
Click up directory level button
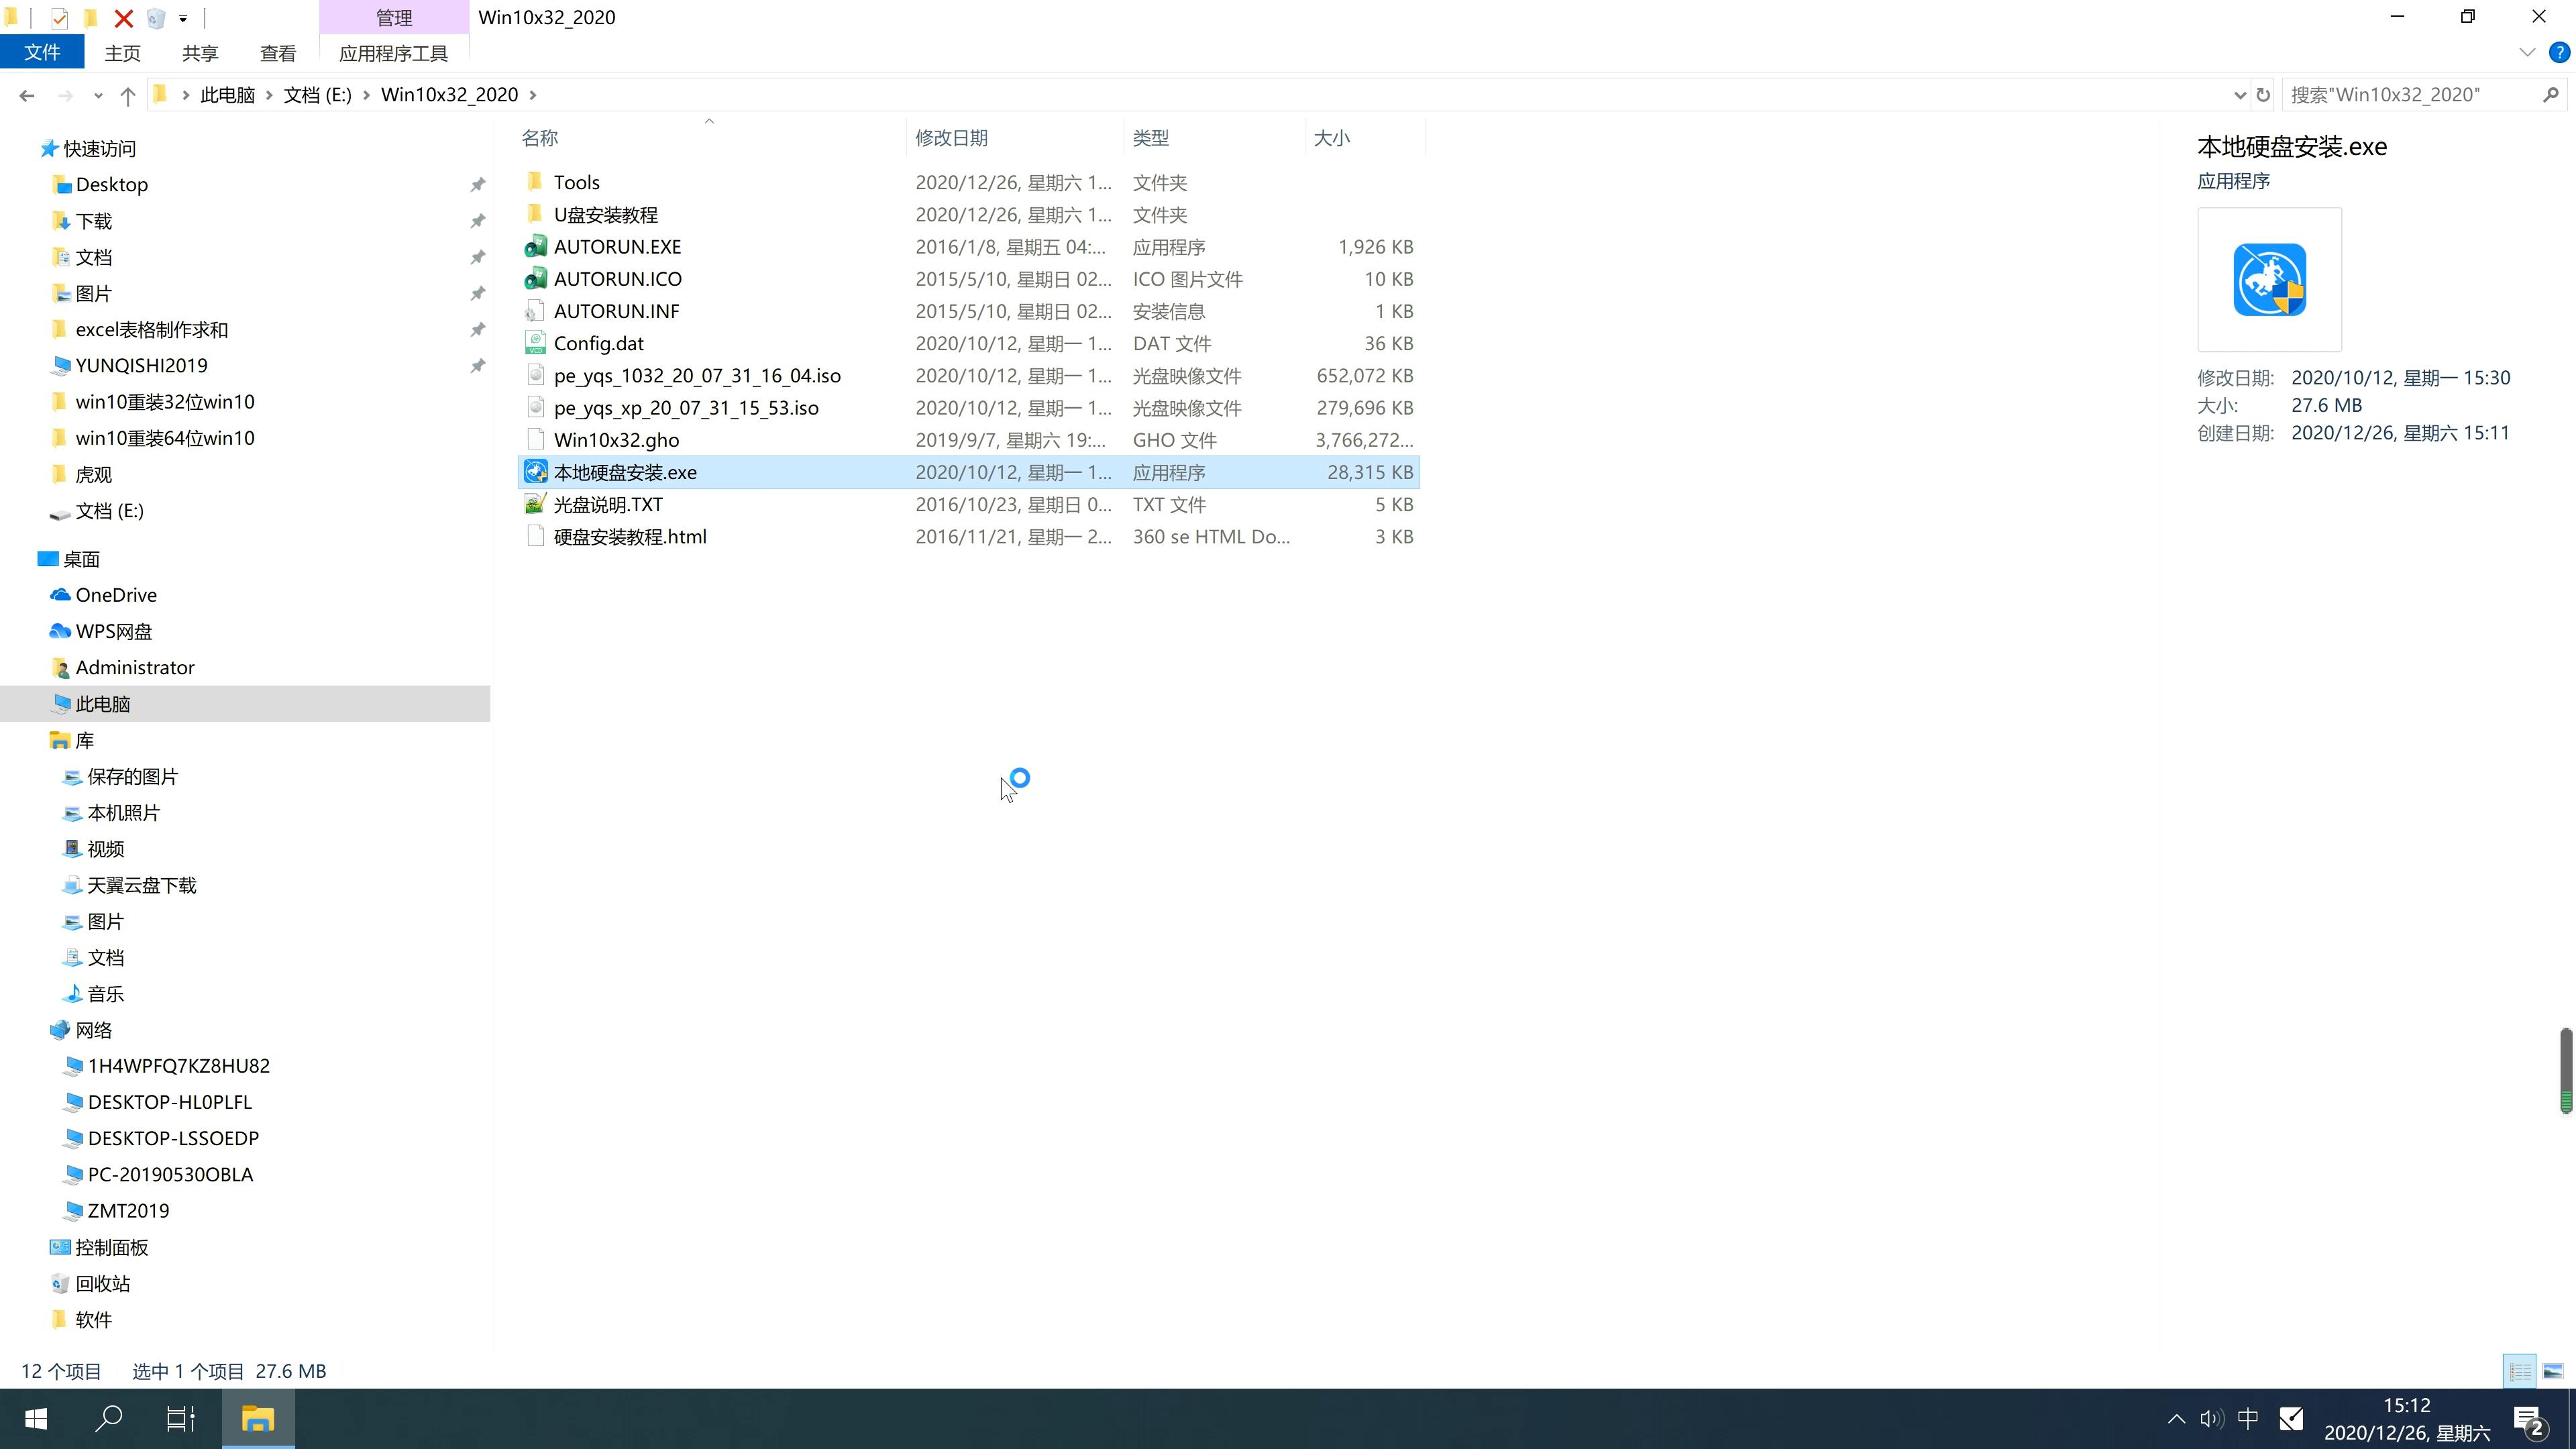[127, 94]
